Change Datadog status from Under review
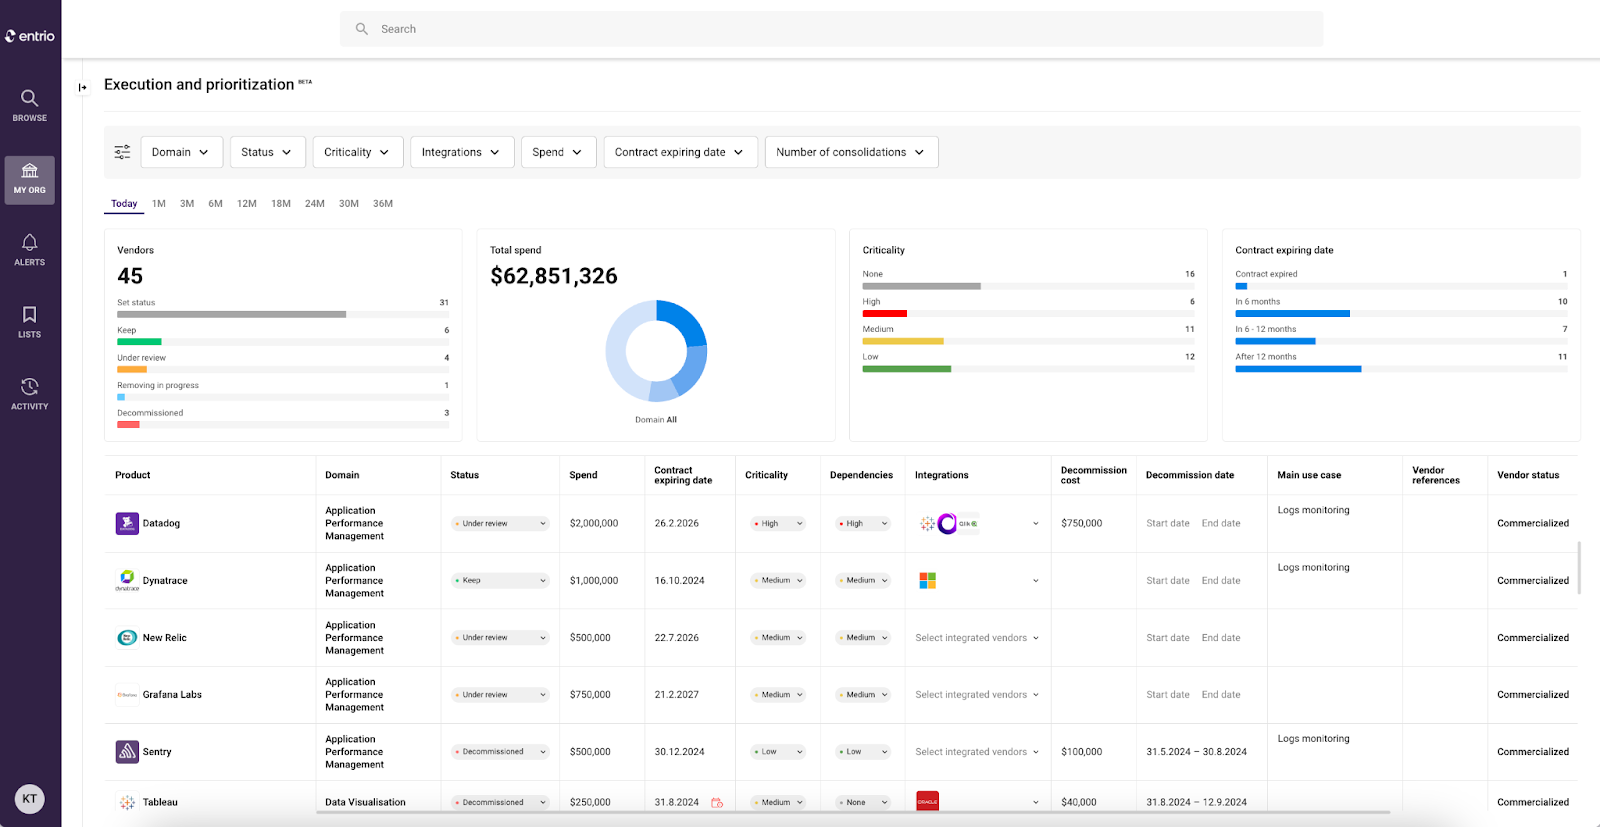The height and width of the screenshot is (827, 1600). 500,523
